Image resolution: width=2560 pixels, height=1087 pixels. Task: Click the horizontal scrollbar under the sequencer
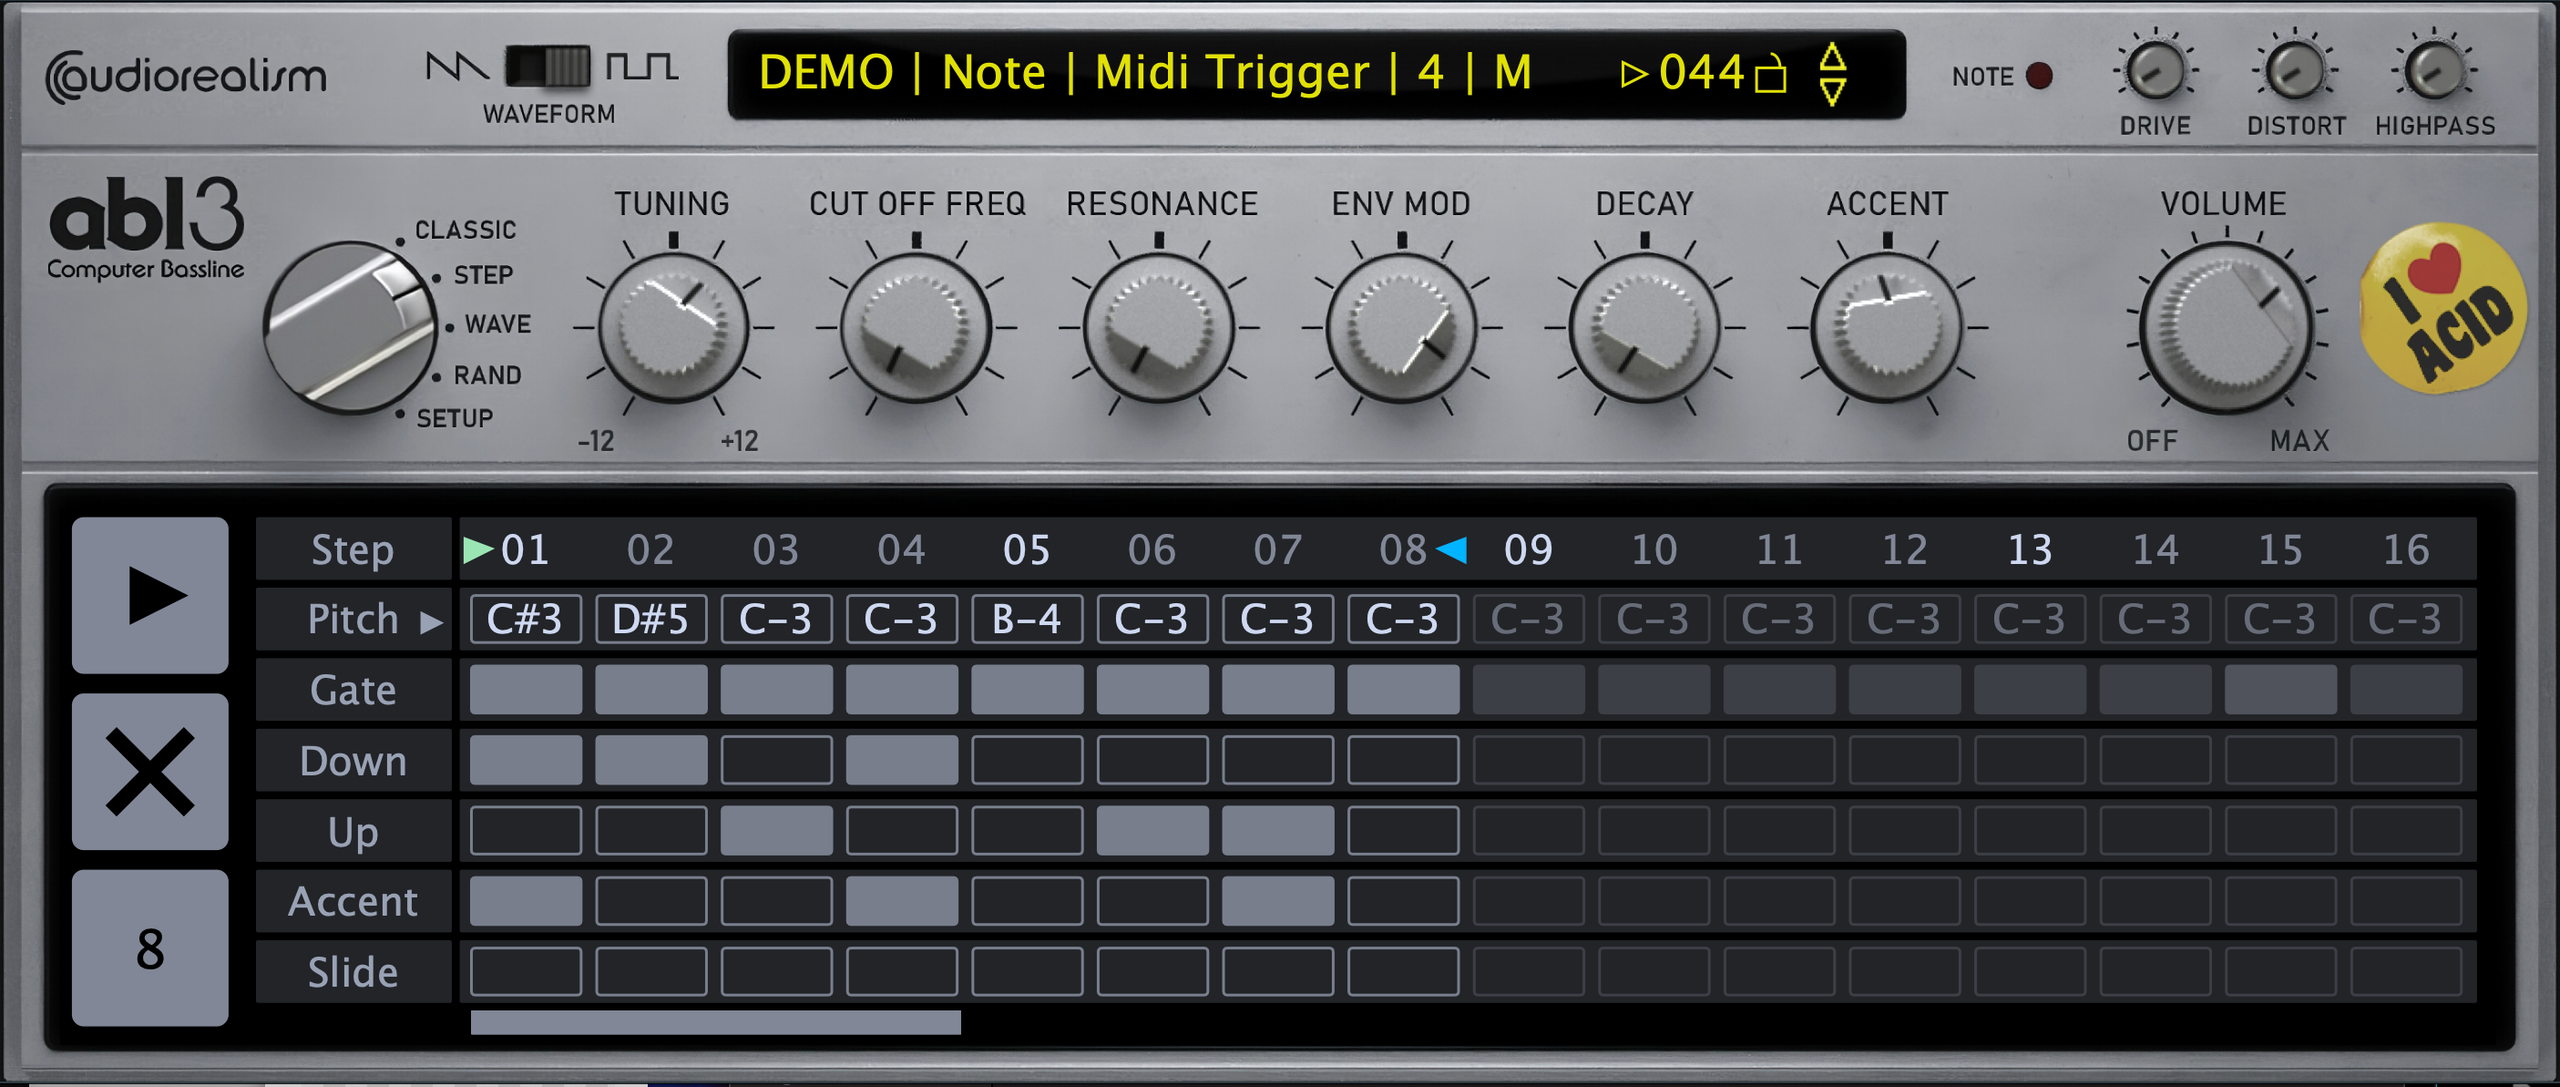[715, 1021]
